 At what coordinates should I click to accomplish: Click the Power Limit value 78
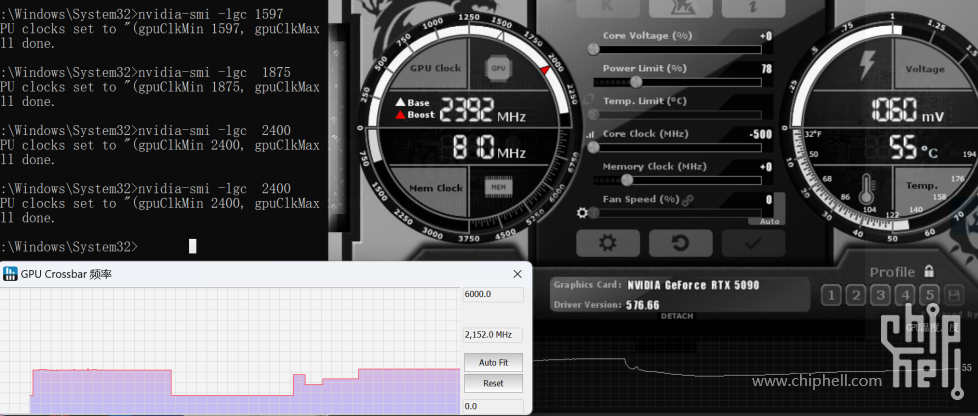click(767, 69)
